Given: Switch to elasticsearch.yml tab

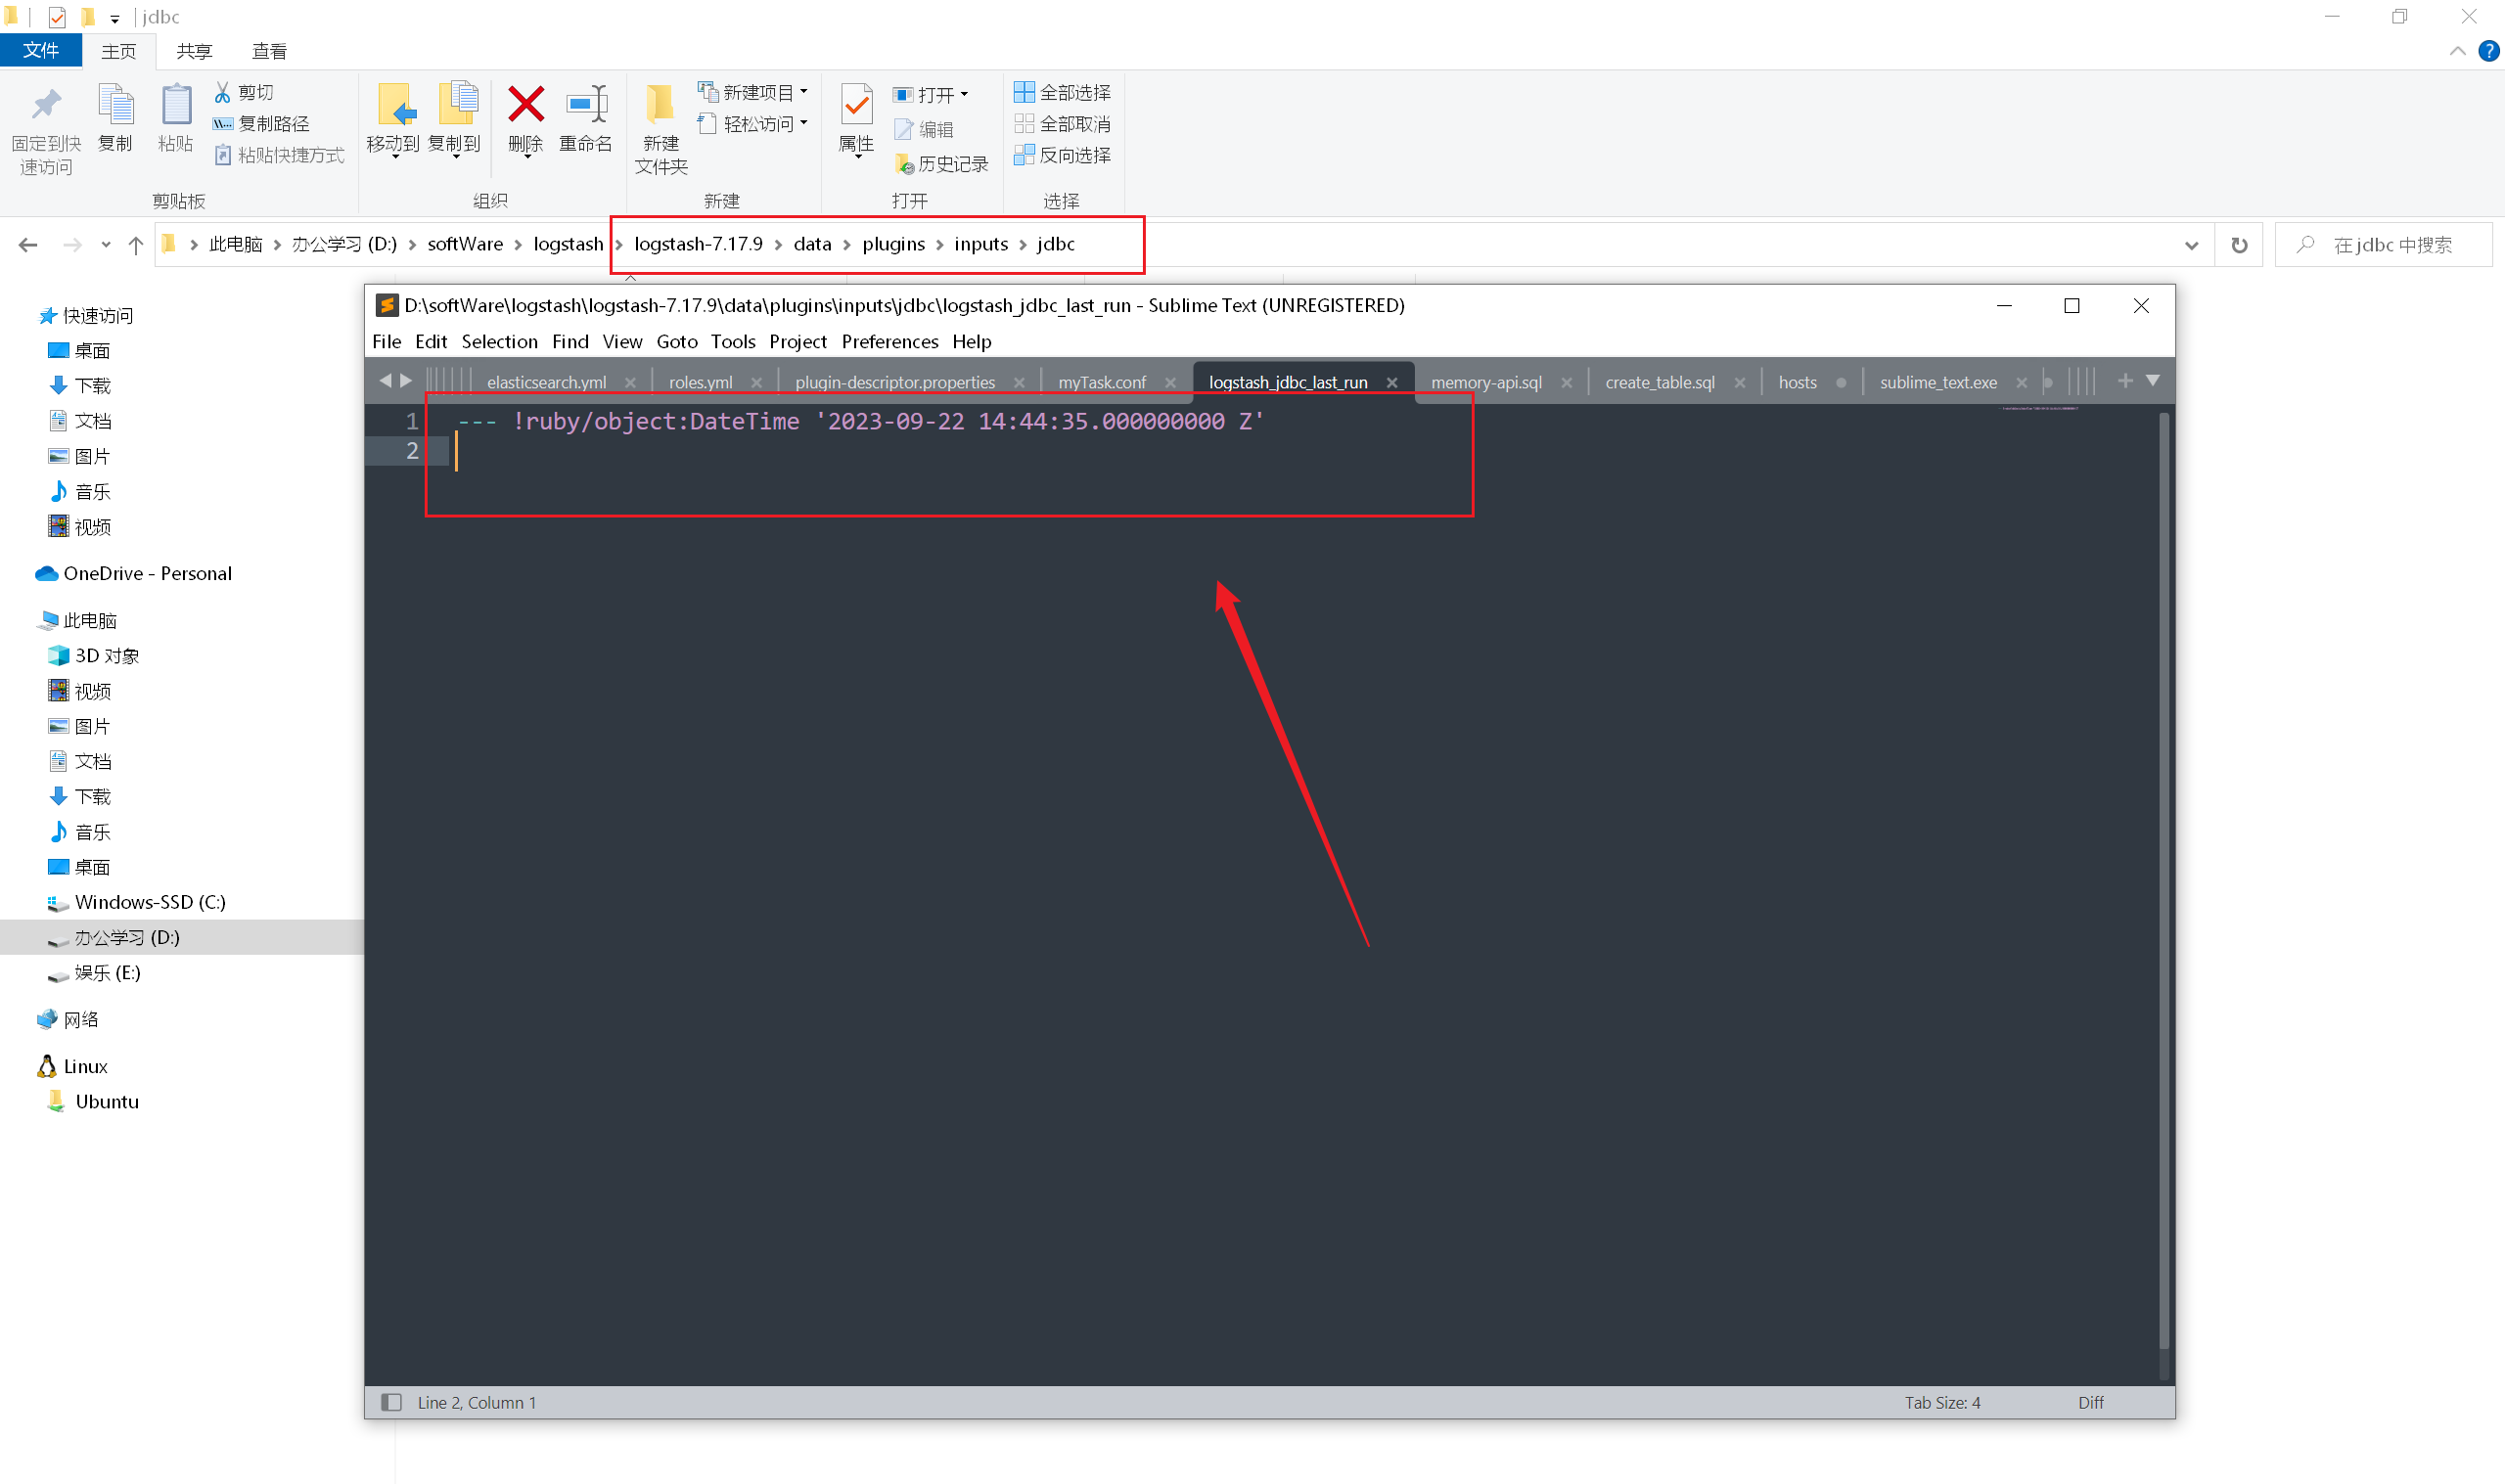Looking at the screenshot, I should tap(547, 382).
